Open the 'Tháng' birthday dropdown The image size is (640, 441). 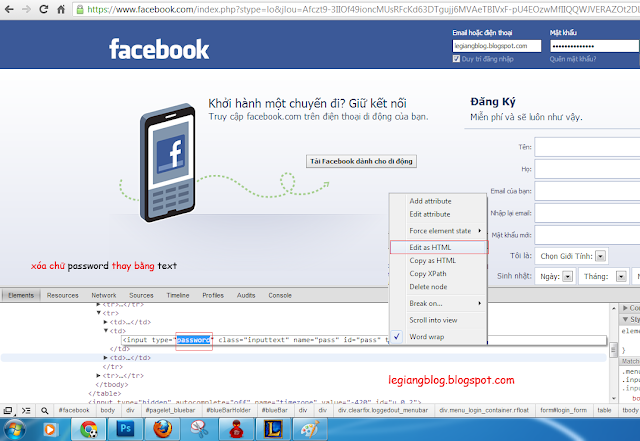pos(604,276)
